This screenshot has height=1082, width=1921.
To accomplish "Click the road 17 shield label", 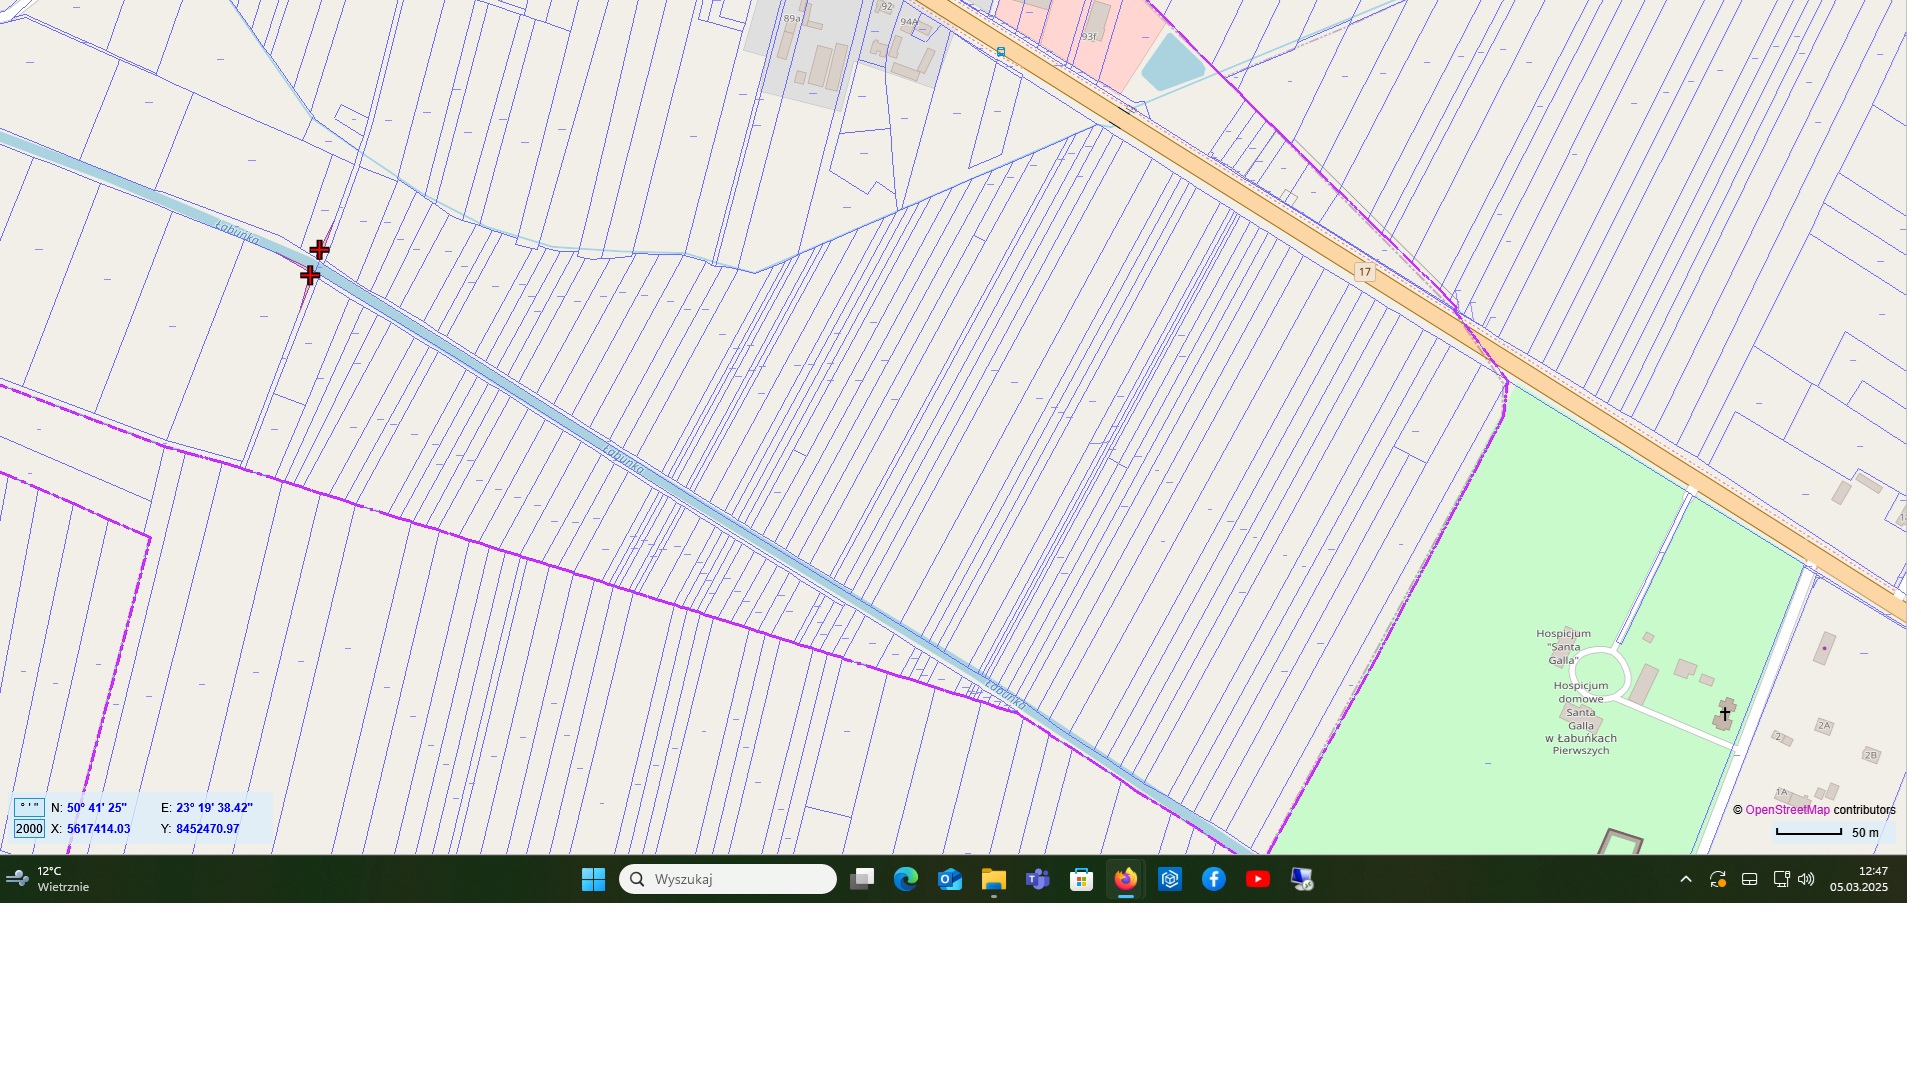I will click(1365, 272).
